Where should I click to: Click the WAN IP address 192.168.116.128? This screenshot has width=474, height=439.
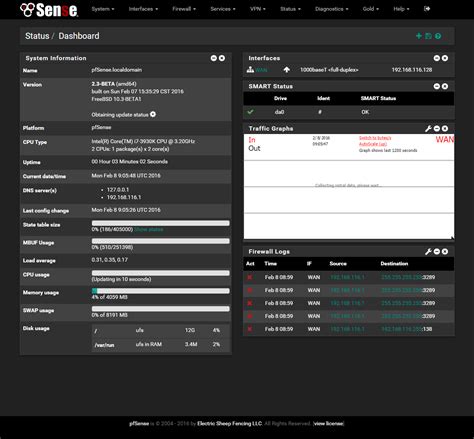pos(412,70)
